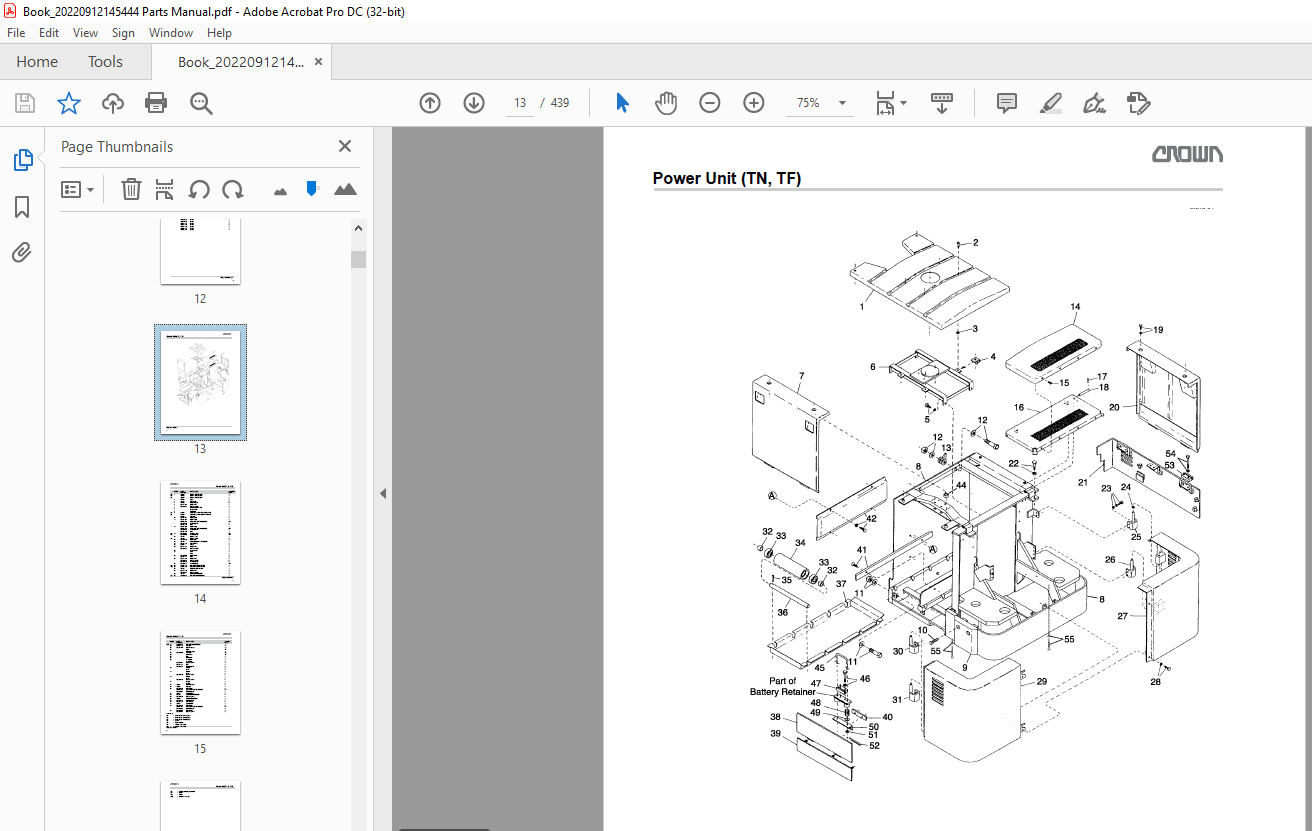This screenshot has height=831, width=1312.
Task: Open the sign document pen tool
Action: (x=1094, y=103)
